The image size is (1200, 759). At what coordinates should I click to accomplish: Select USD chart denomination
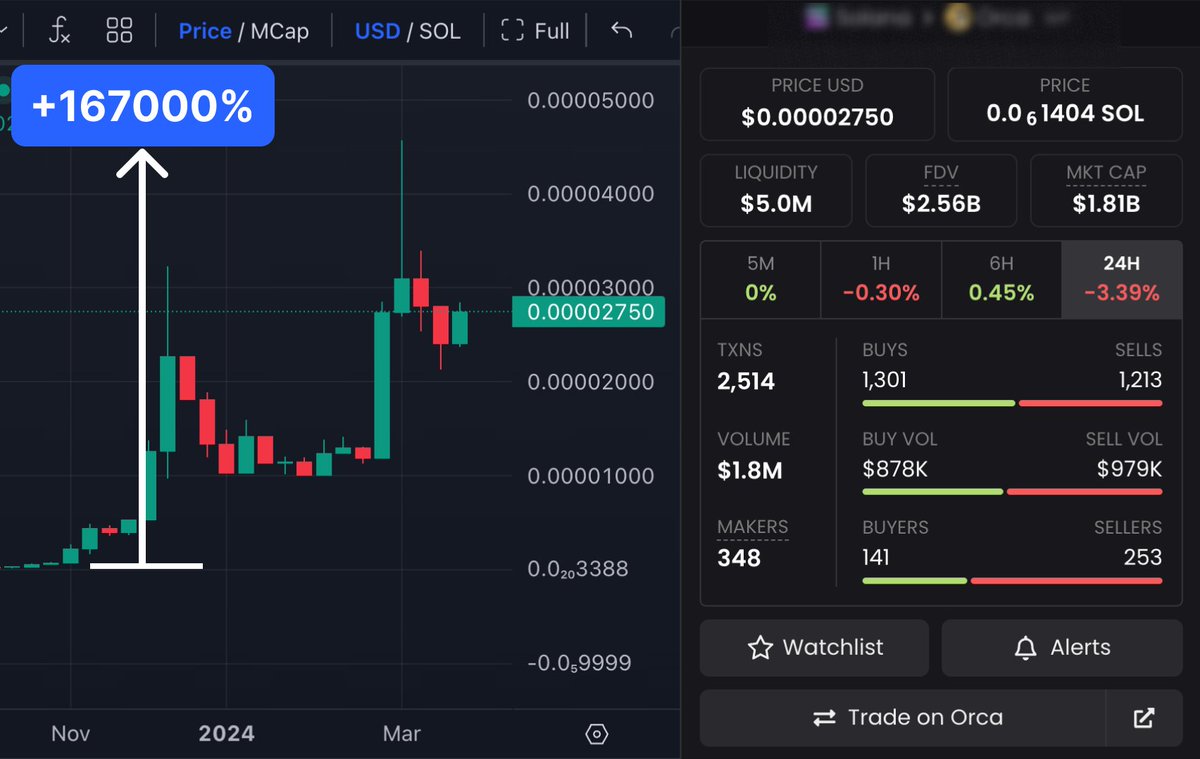pyautogui.click(x=377, y=31)
